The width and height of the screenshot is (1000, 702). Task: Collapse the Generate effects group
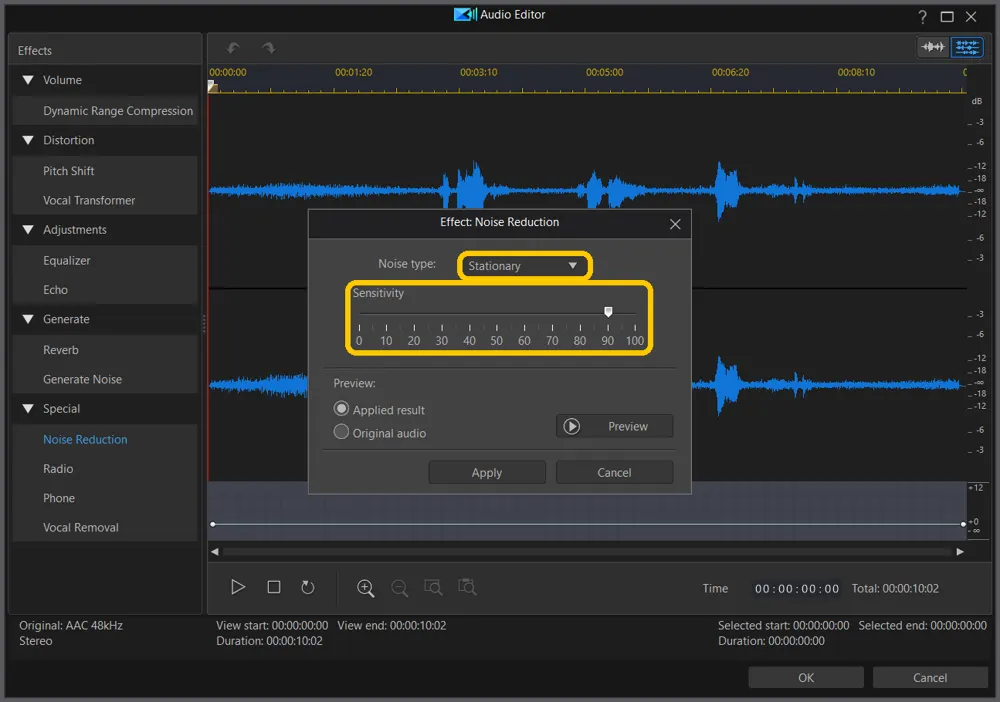pyautogui.click(x=27, y=319)
